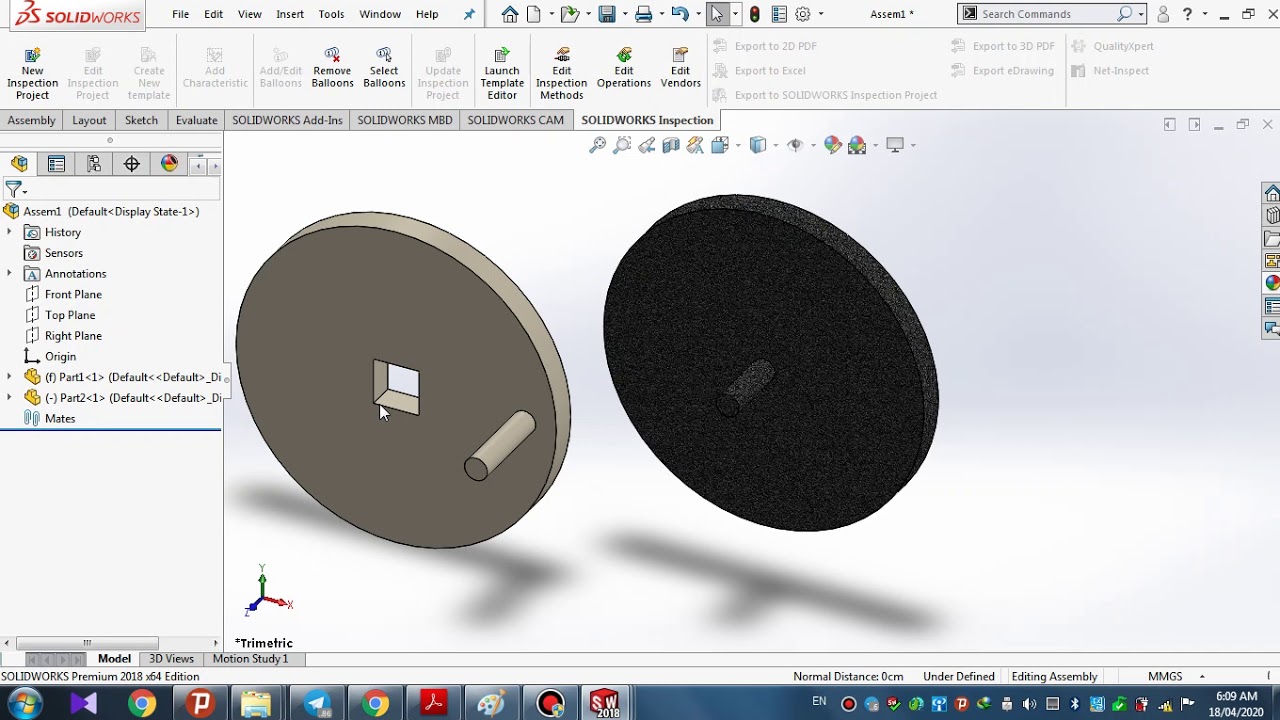This screenshot has width=1280, height=720.
Task: Switch to the Evaluate tab
Action: tap(196, 120)
